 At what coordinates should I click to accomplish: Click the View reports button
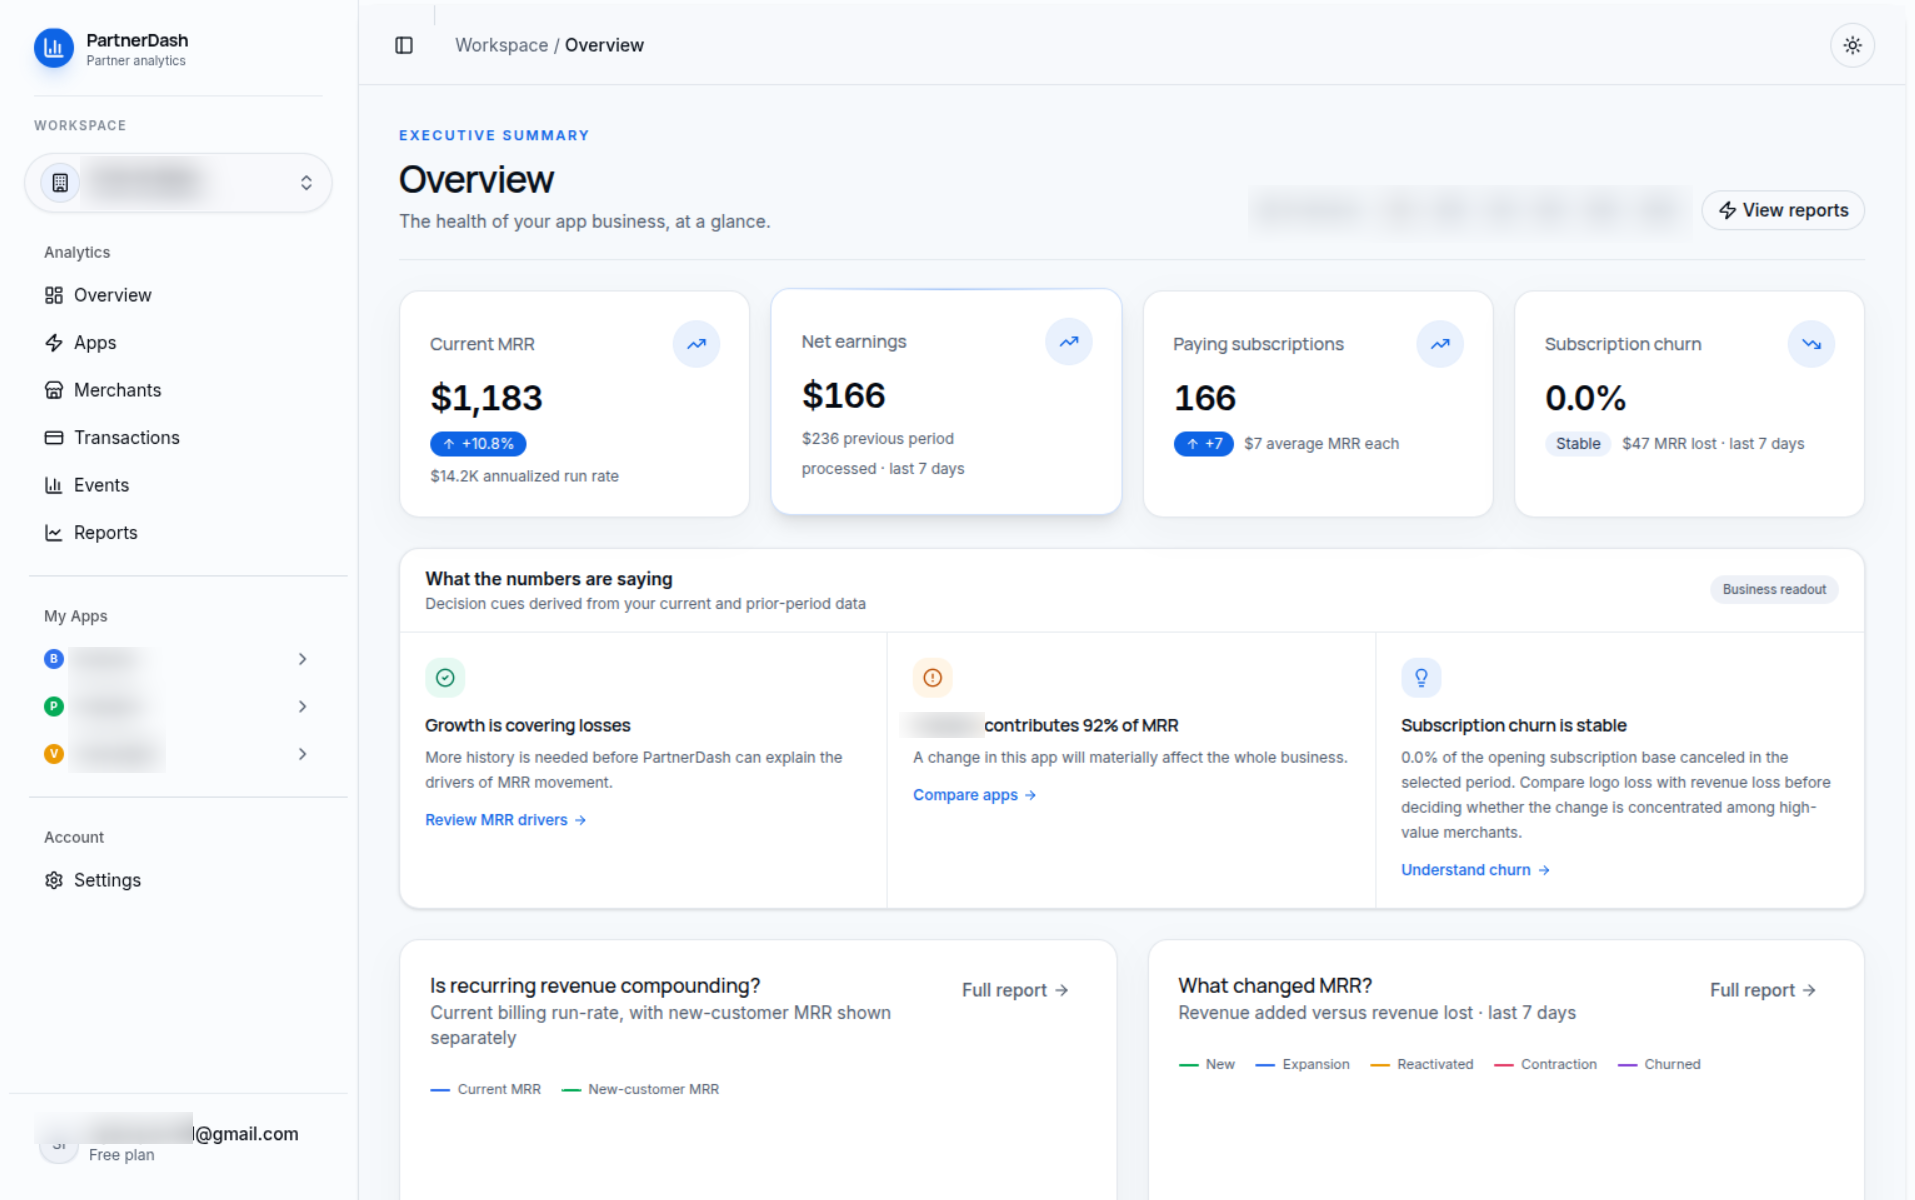1783,210
